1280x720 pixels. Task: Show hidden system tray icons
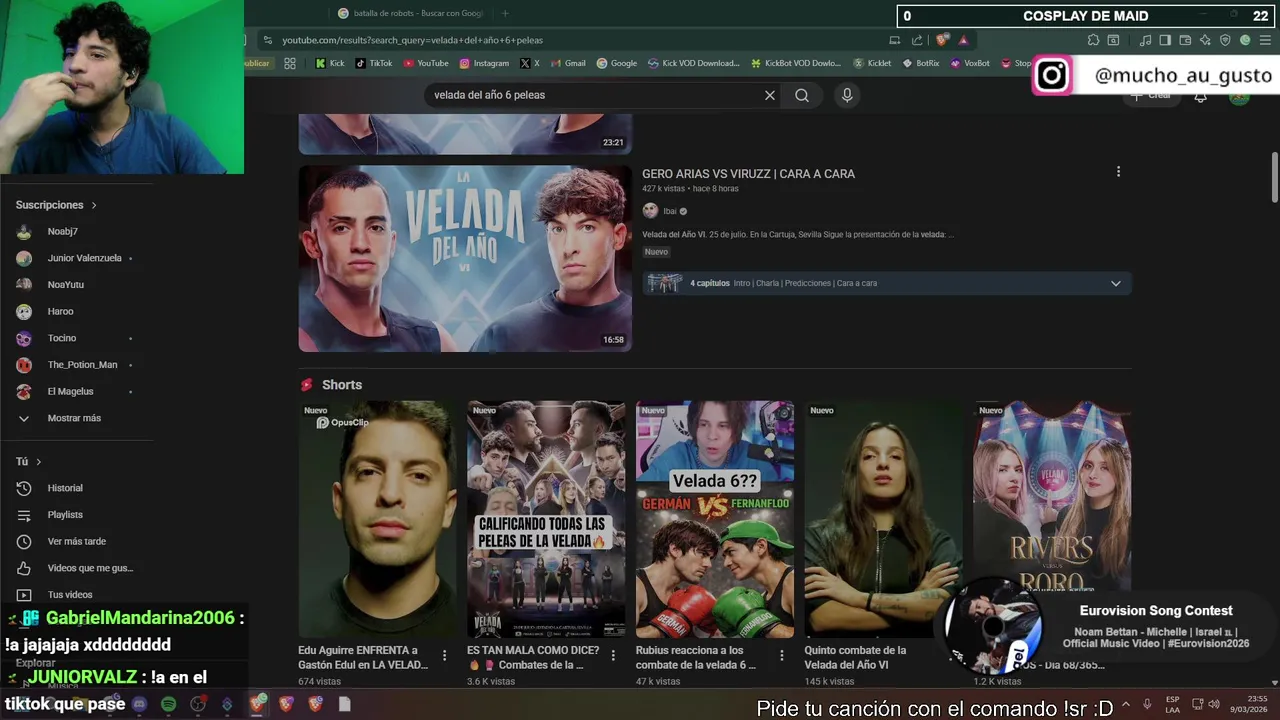tap(1126, 704)
